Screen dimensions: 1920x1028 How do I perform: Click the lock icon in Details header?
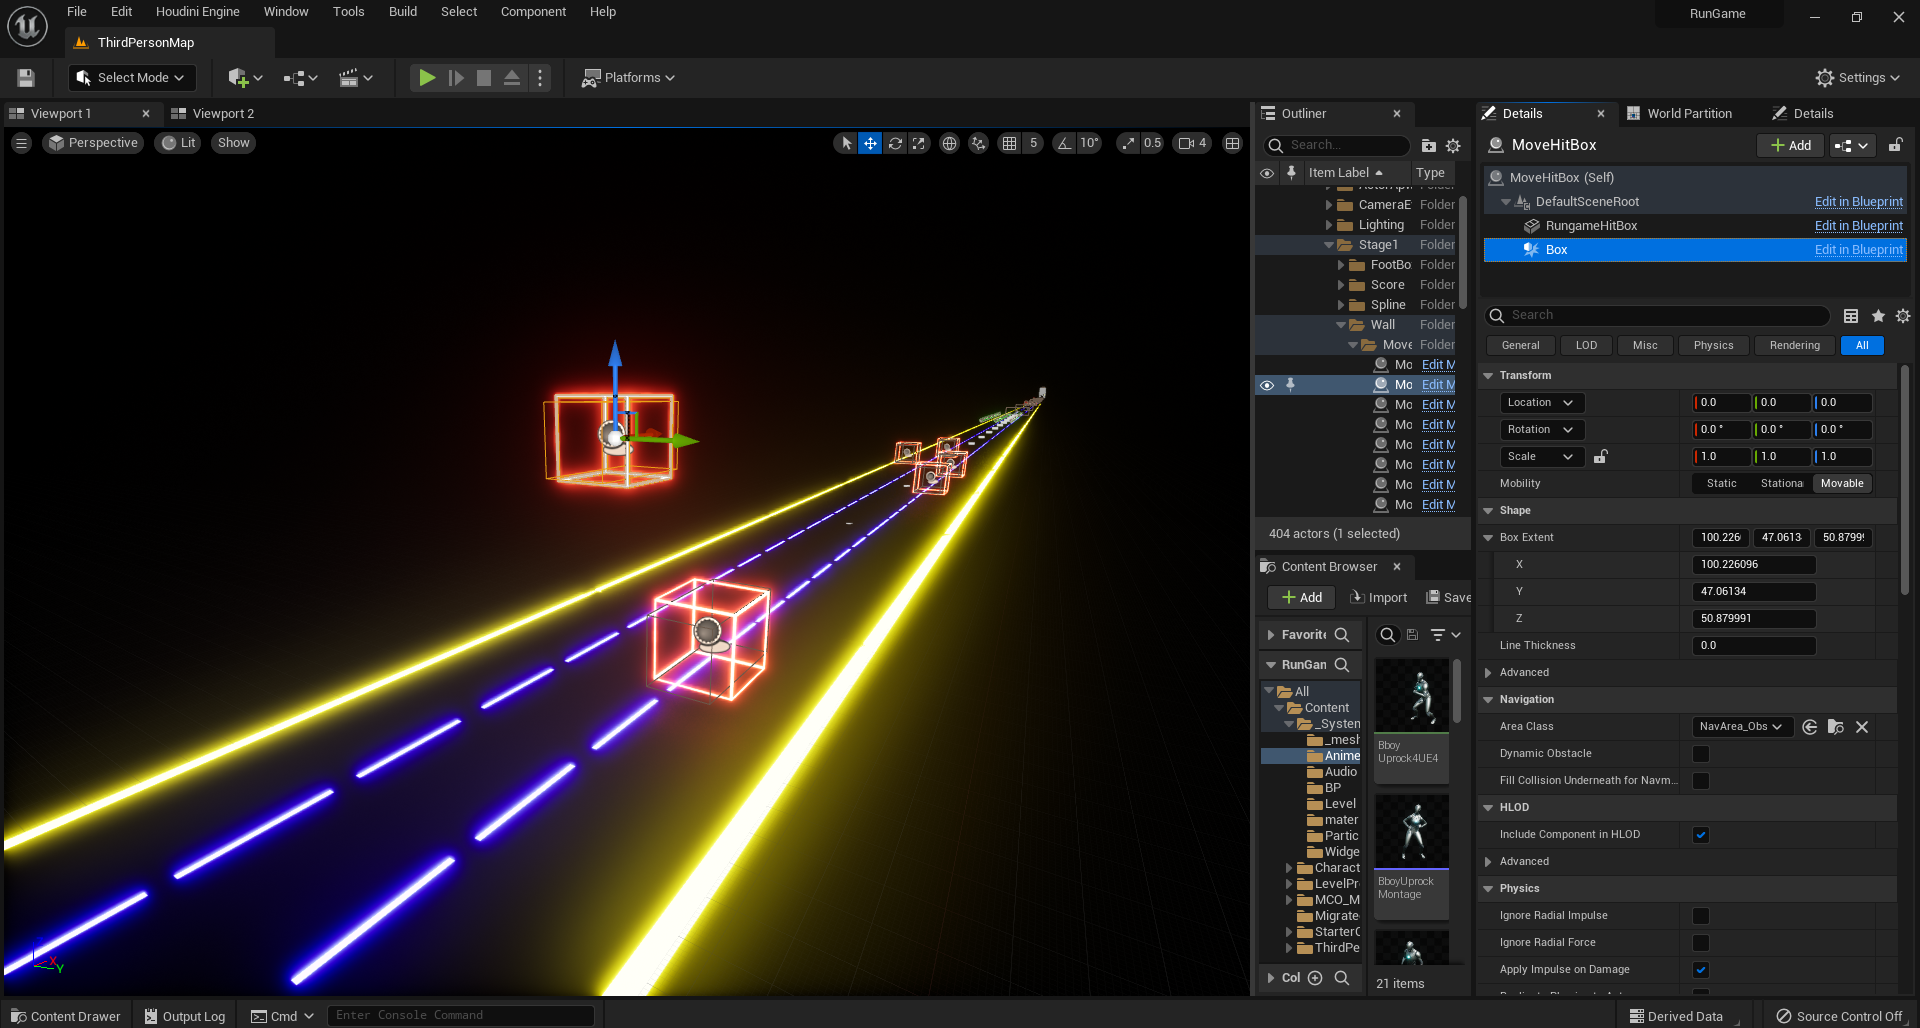pos(1895,145)
